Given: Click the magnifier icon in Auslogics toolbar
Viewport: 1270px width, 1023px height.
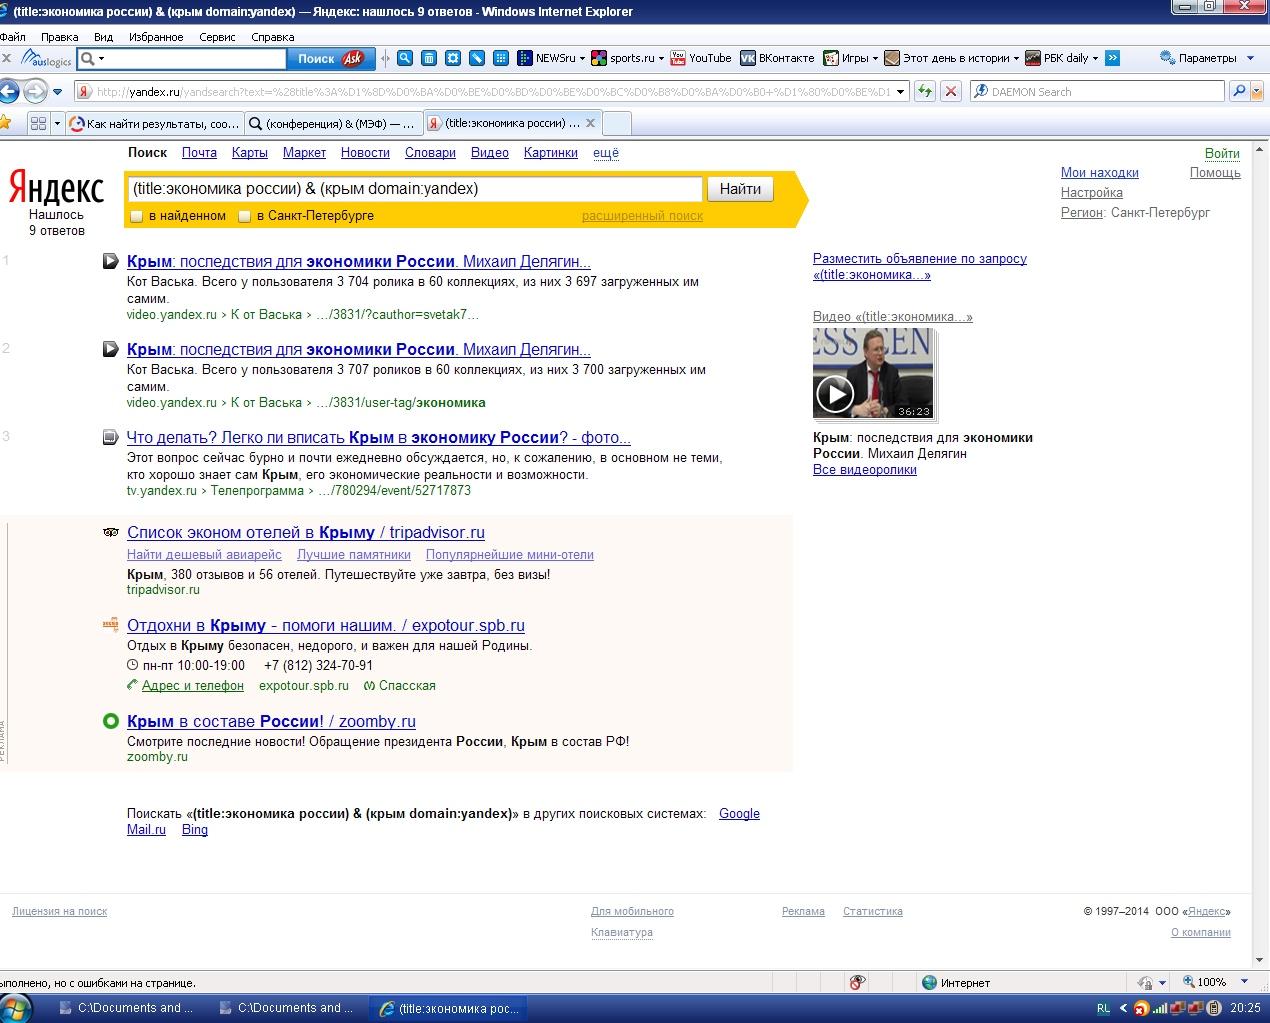Looking at the screenshot, I should coord(405,58).
